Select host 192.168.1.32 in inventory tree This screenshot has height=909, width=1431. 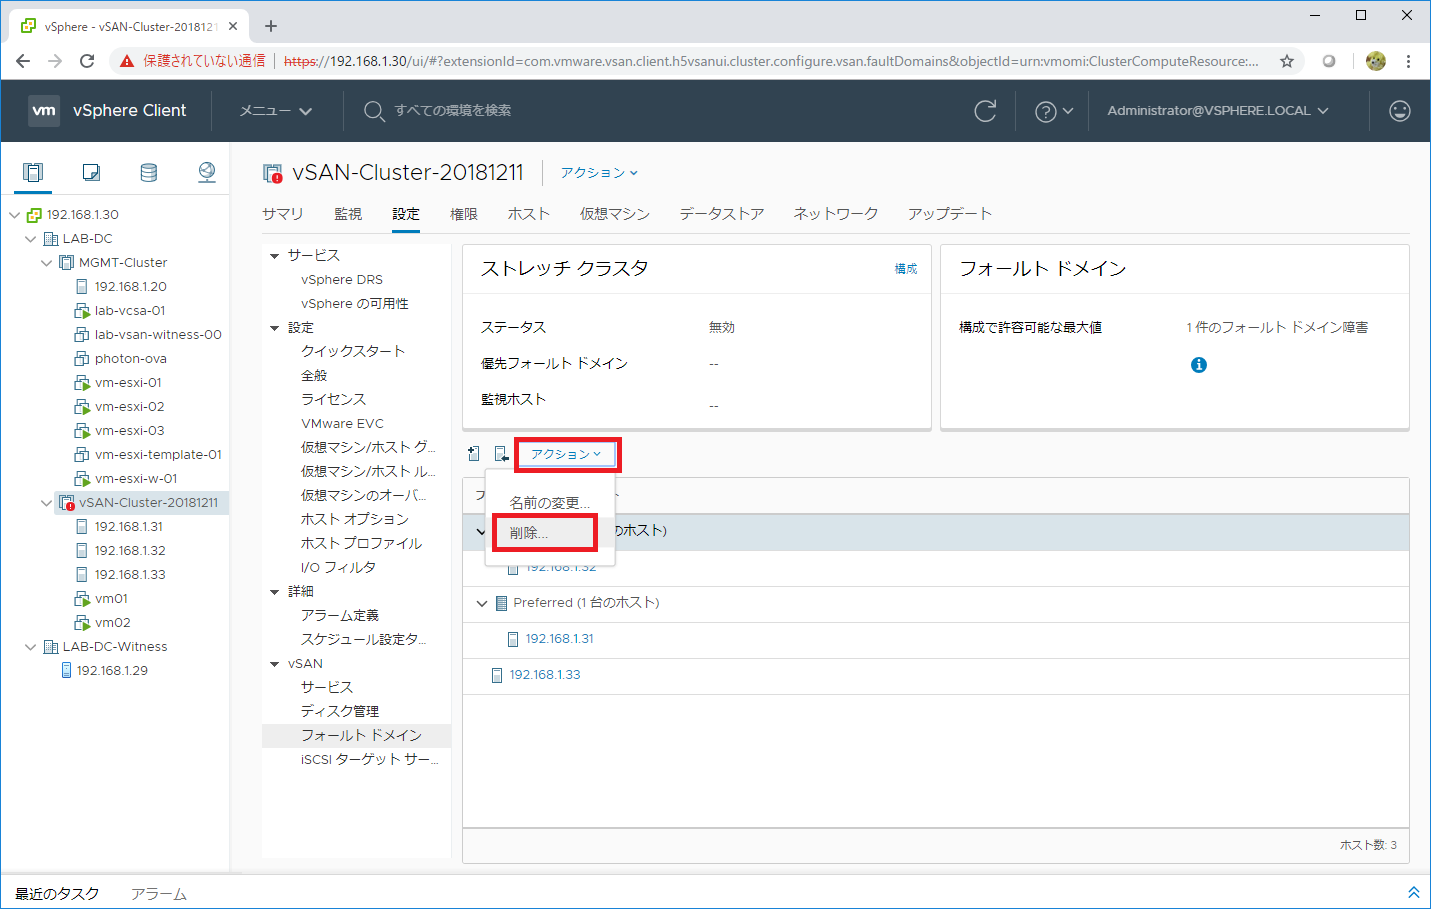tap(130, 551)
